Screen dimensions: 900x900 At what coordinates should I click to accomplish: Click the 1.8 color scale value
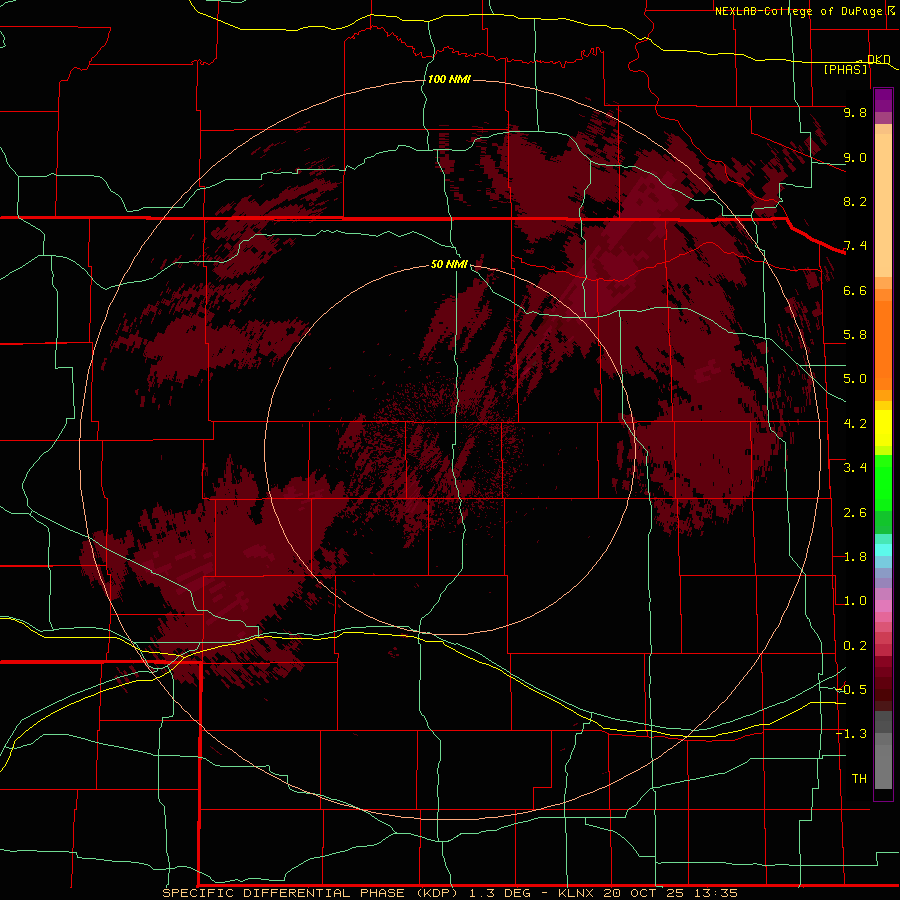(x=855, y=557)
